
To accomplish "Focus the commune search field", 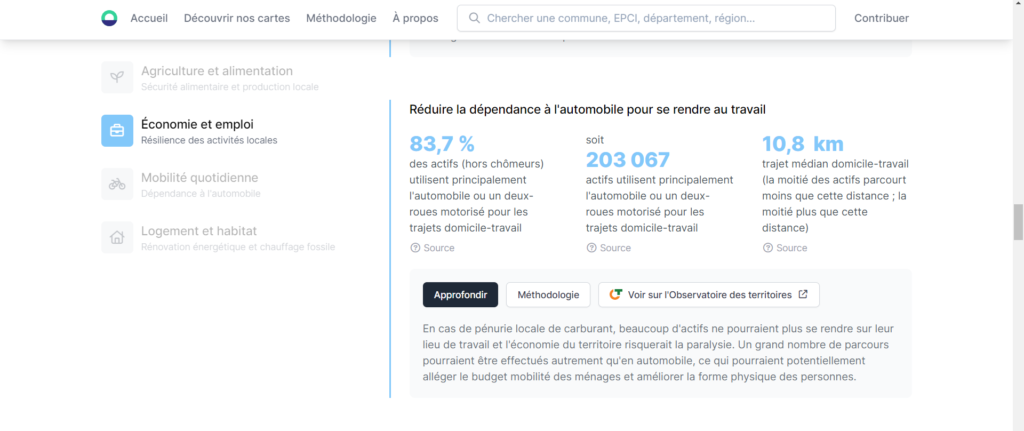I will coord(655,18).
